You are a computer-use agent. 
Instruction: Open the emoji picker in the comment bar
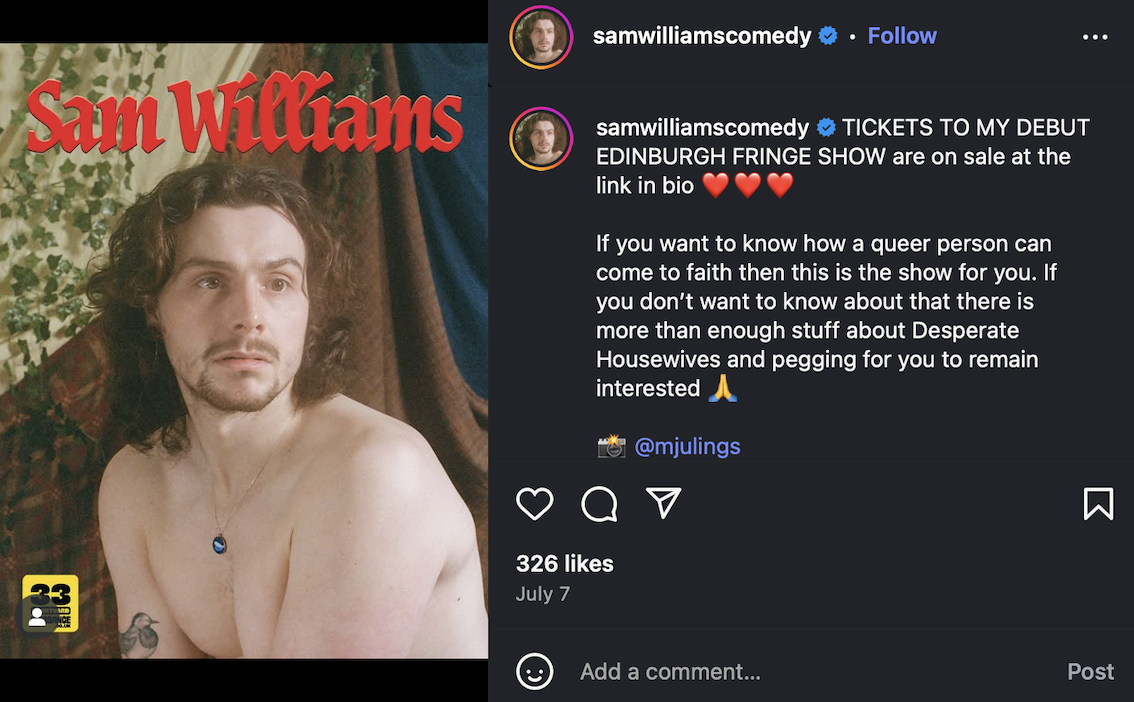click(x=535, y=672)
